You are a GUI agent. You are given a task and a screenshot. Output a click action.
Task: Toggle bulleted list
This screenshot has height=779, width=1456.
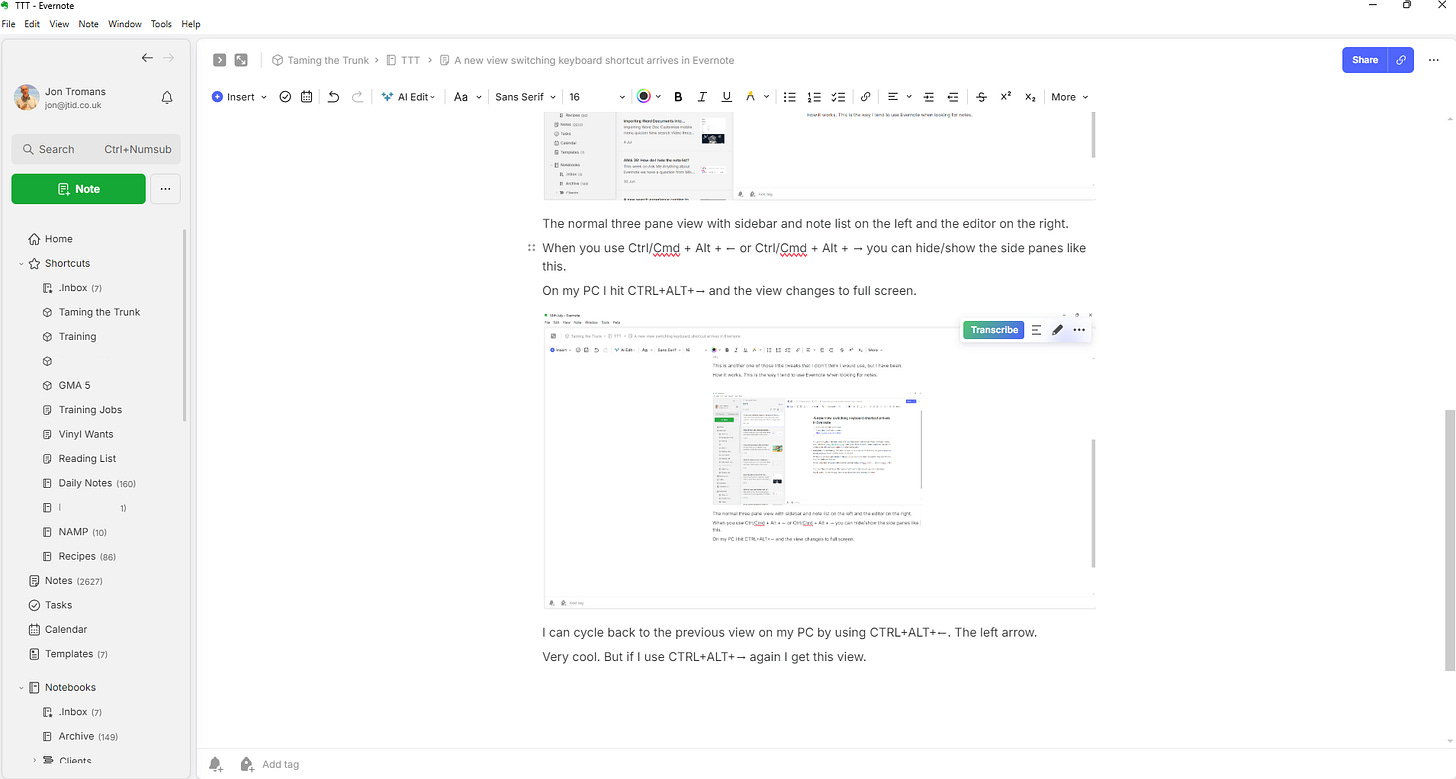pyautogui.click(x=790, y=97)
